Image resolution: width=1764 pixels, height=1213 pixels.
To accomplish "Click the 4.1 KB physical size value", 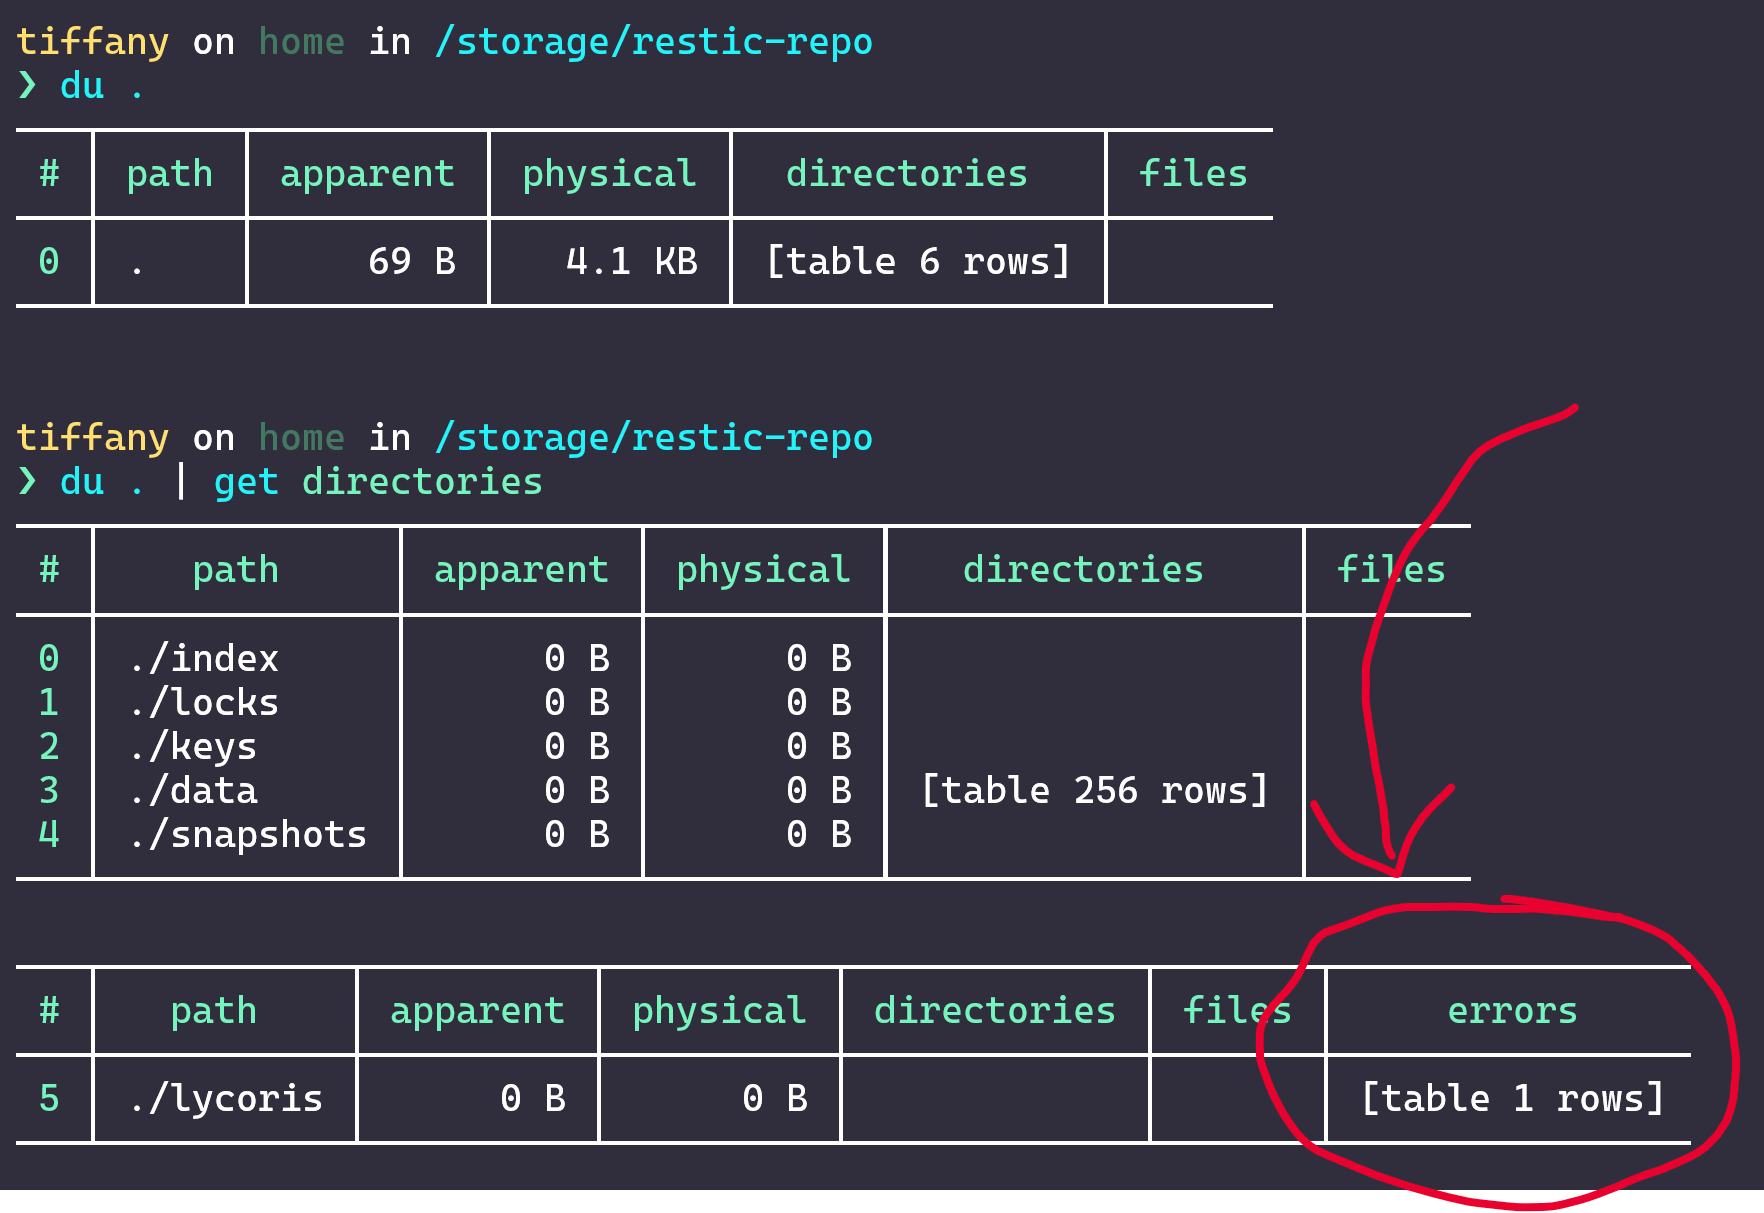I will [629, 261].
